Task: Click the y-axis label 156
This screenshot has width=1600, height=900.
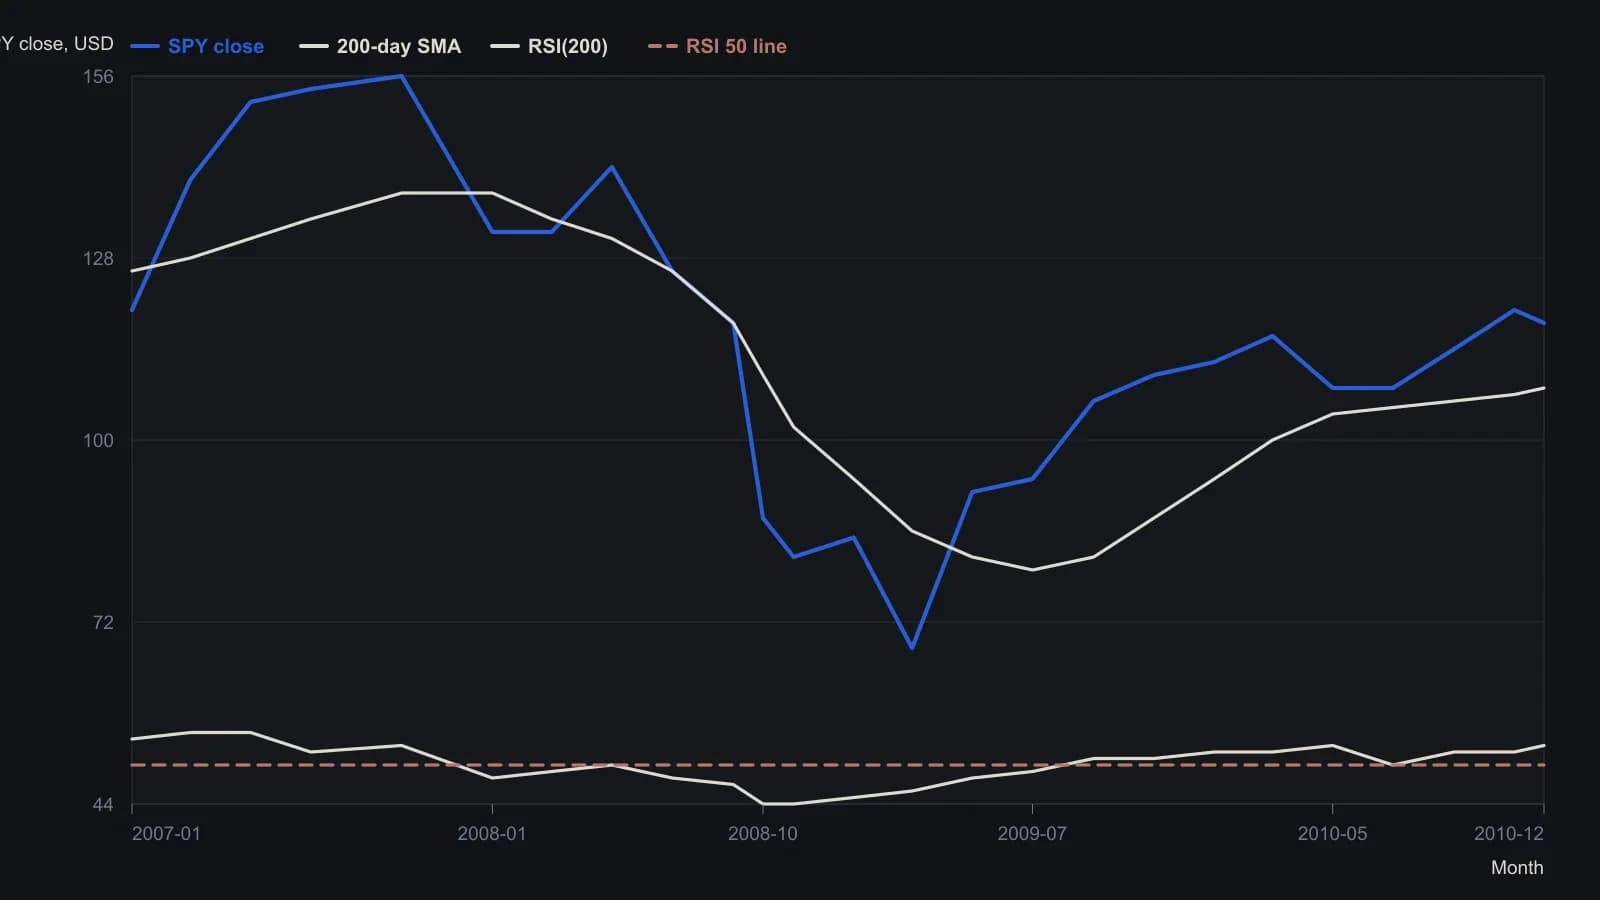Action: 98,77
